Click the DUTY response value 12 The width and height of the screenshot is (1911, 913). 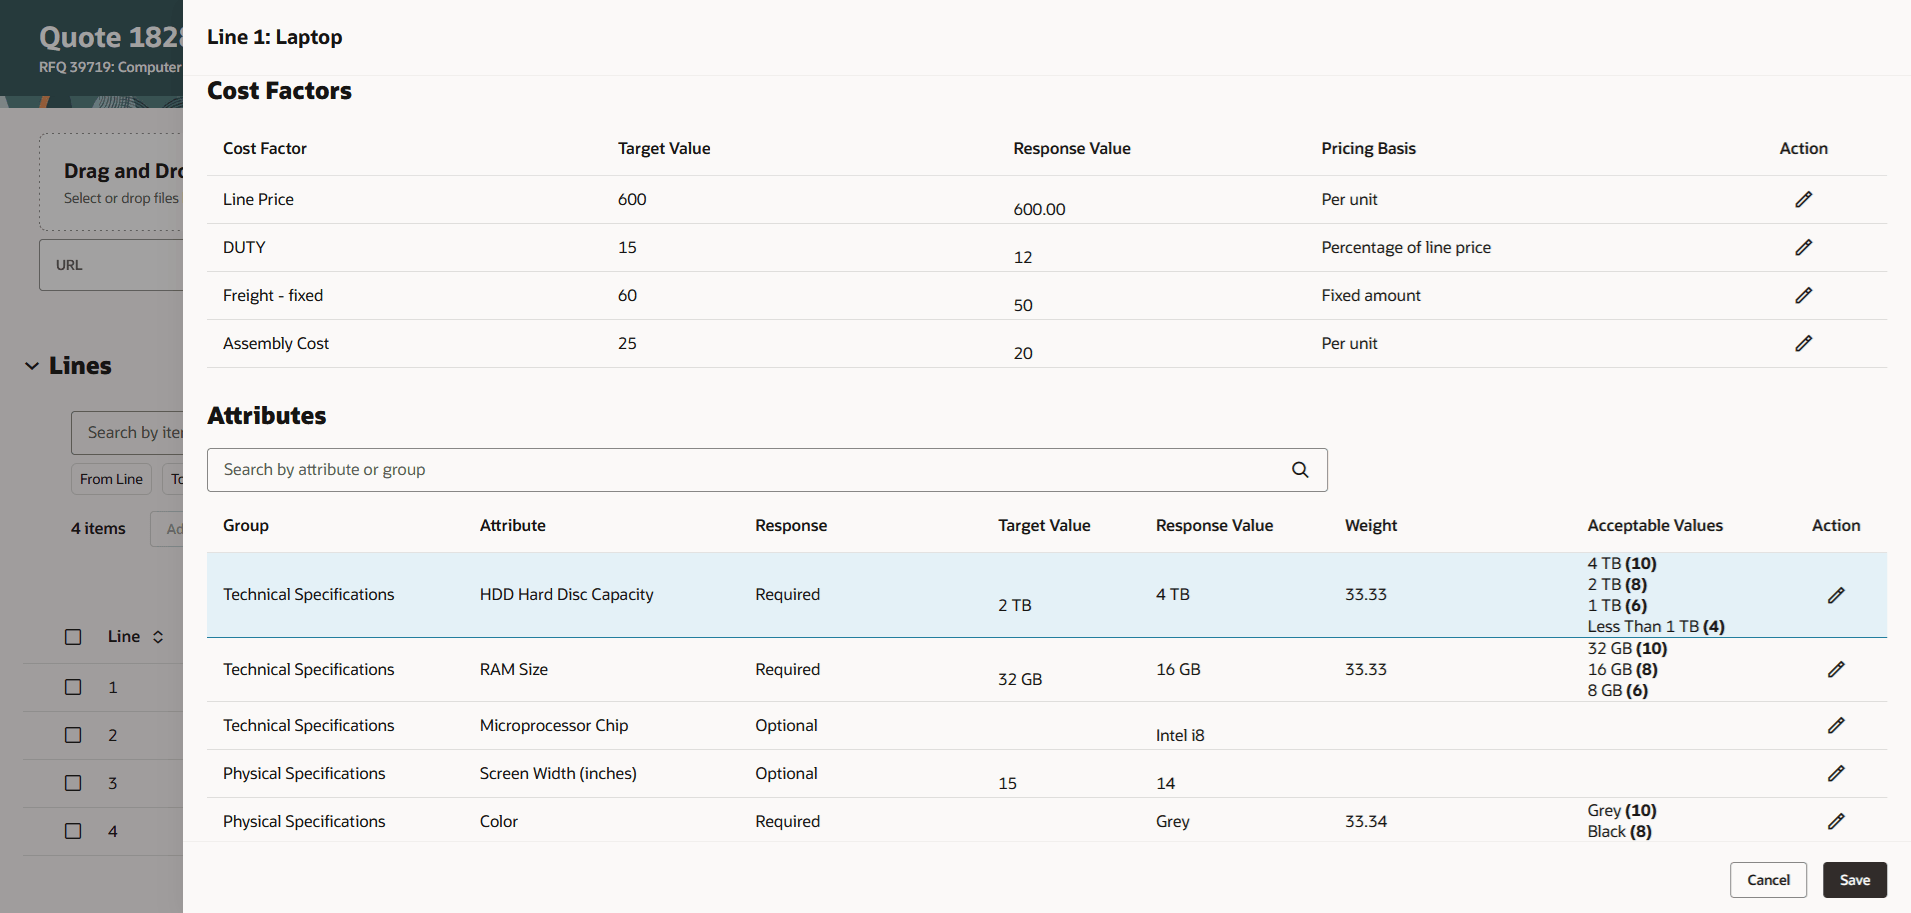coord(1023,257)
